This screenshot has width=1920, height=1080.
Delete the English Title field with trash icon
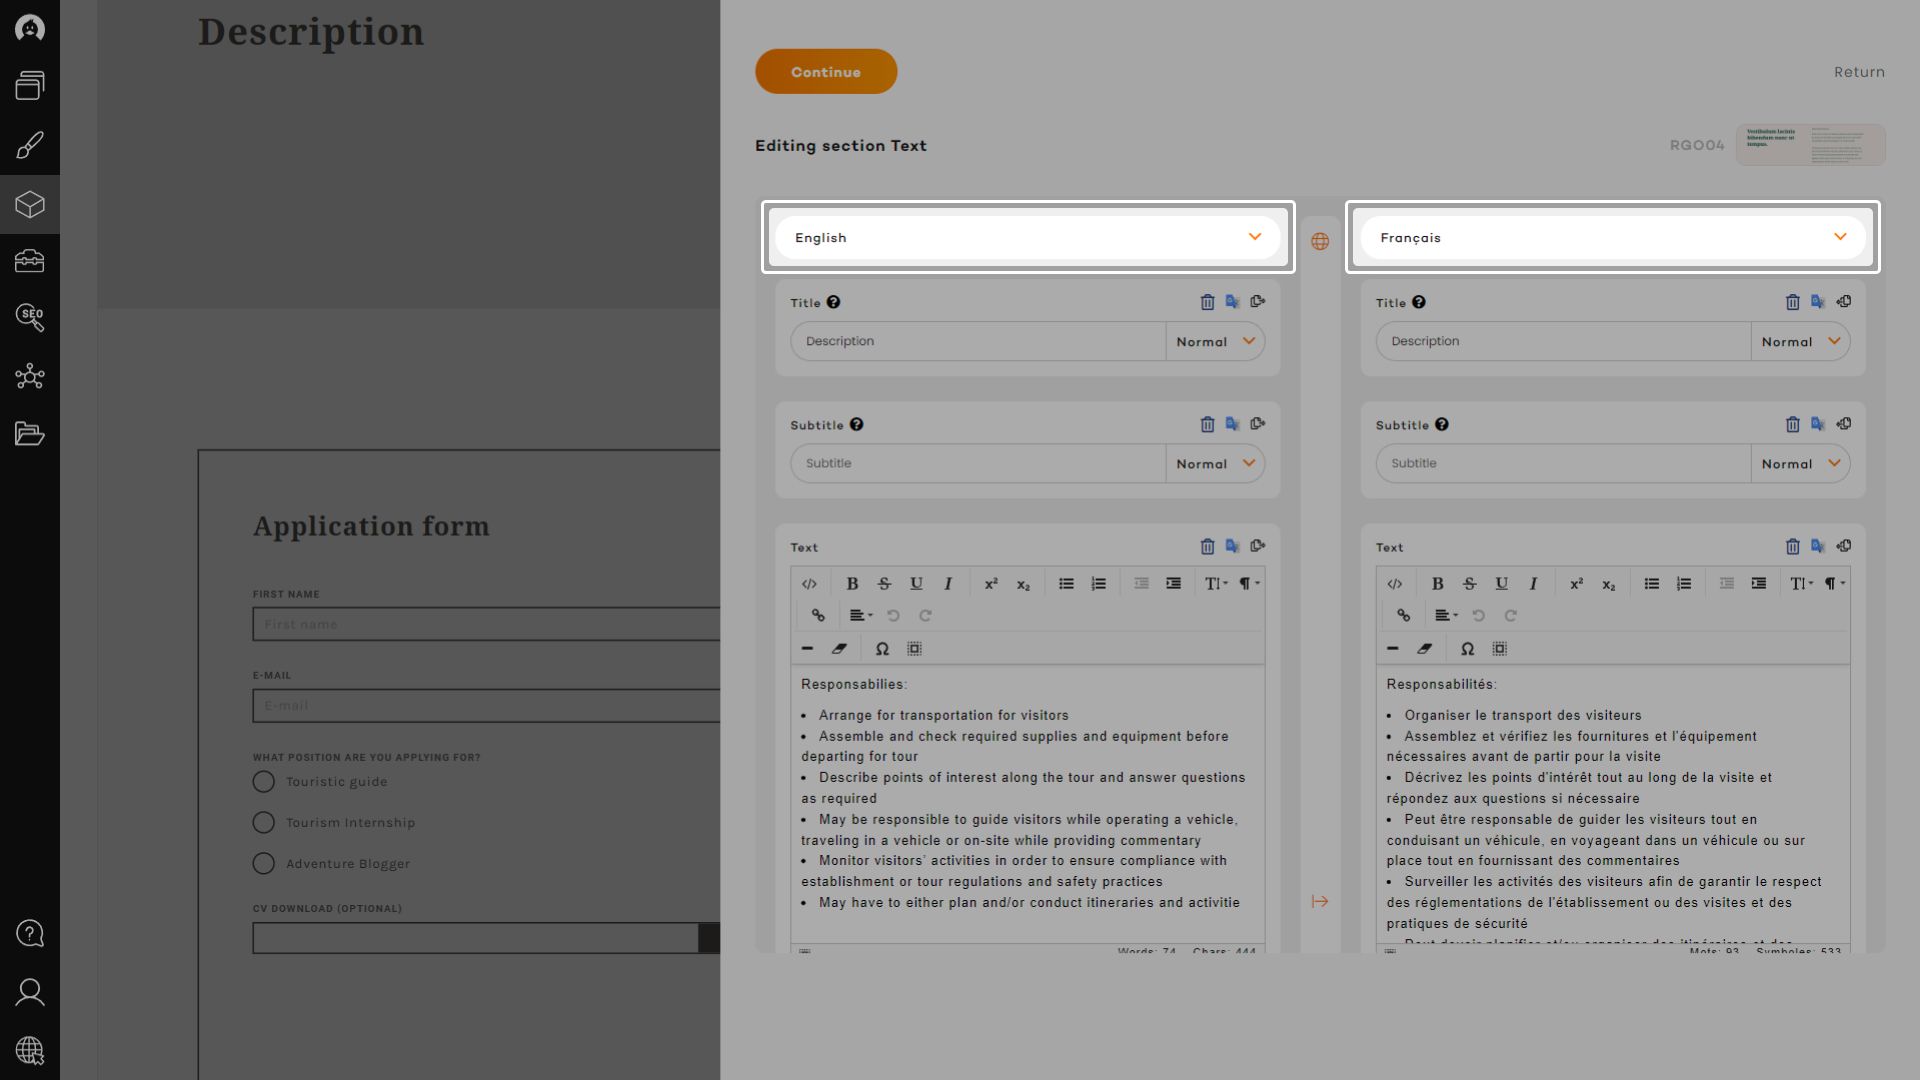(x=1207, y=302)
